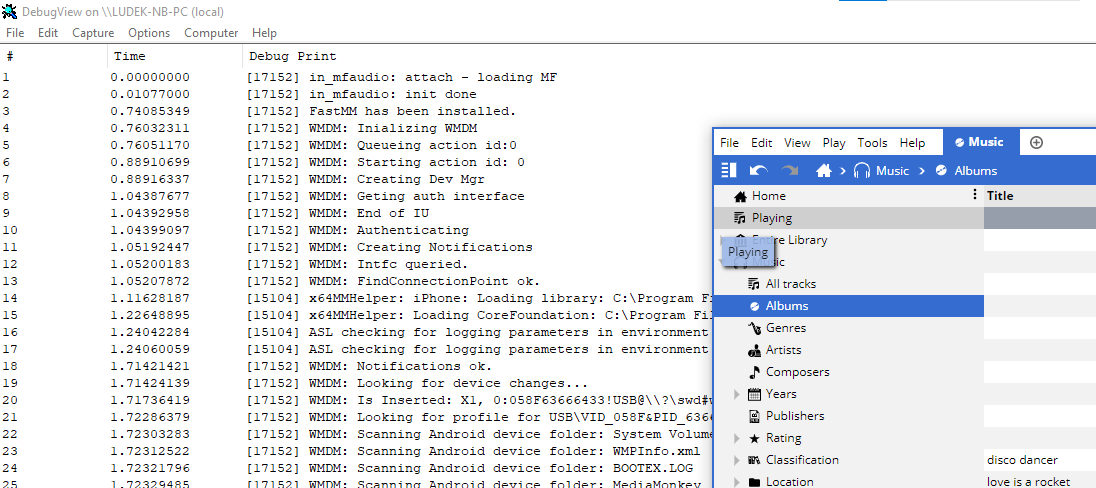Click the home icon in breadcrumb bar
The height and width of the screenshot is (488, 1096).
tap(824, 171)
